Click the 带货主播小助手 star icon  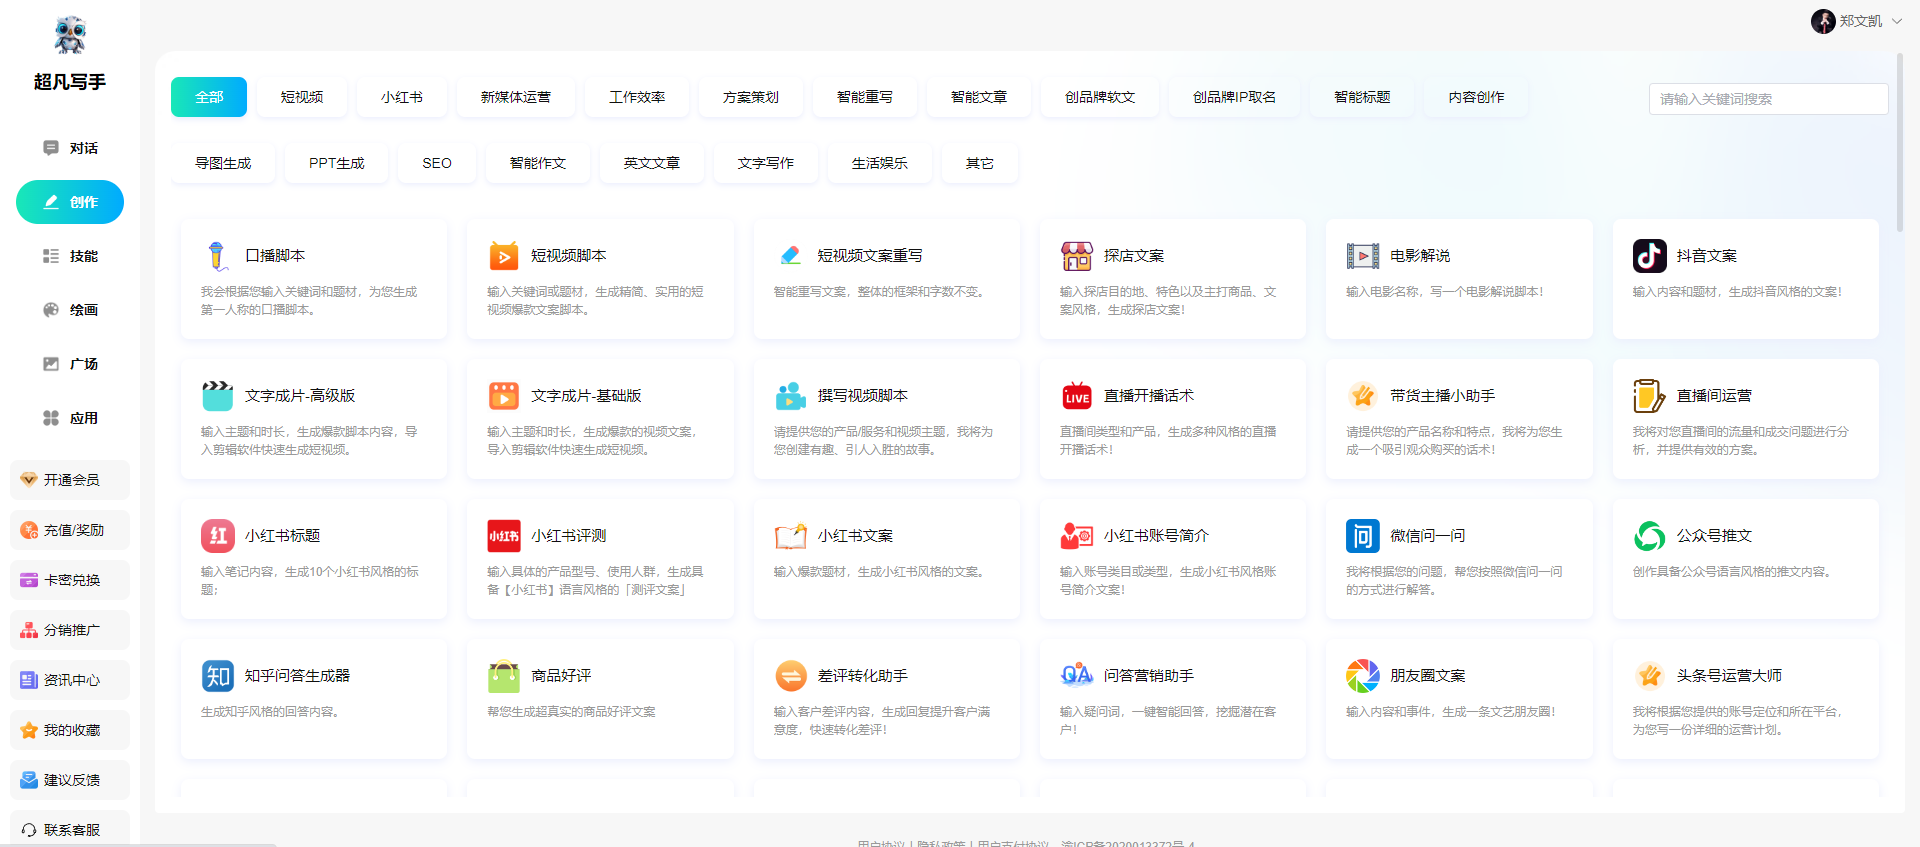pos(1362,396)
